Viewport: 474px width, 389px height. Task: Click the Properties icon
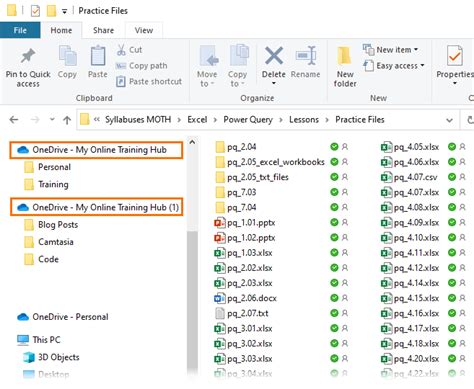[455, 56]
